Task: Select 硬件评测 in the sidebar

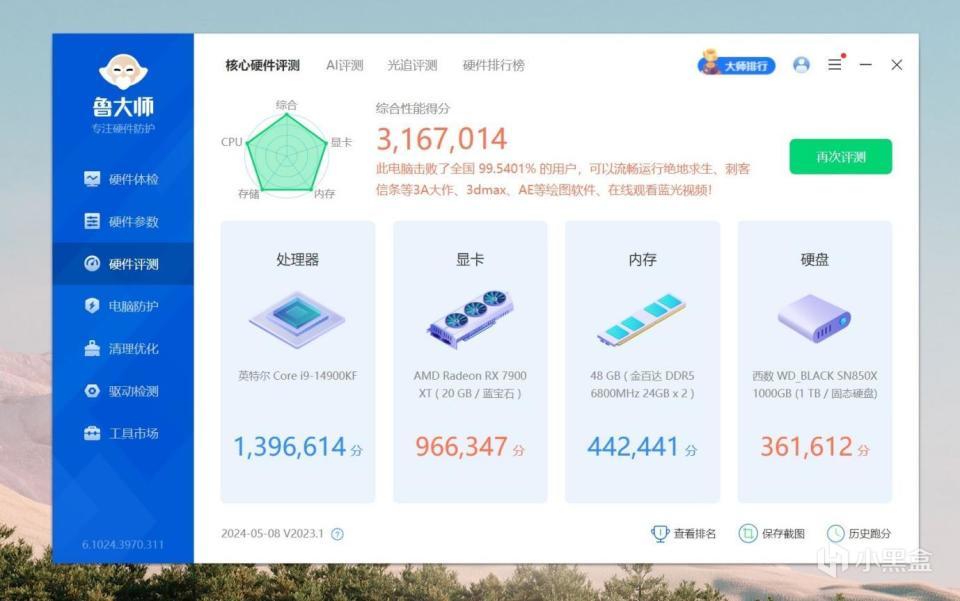Action: pyautogui.click(x=122, y=264)
